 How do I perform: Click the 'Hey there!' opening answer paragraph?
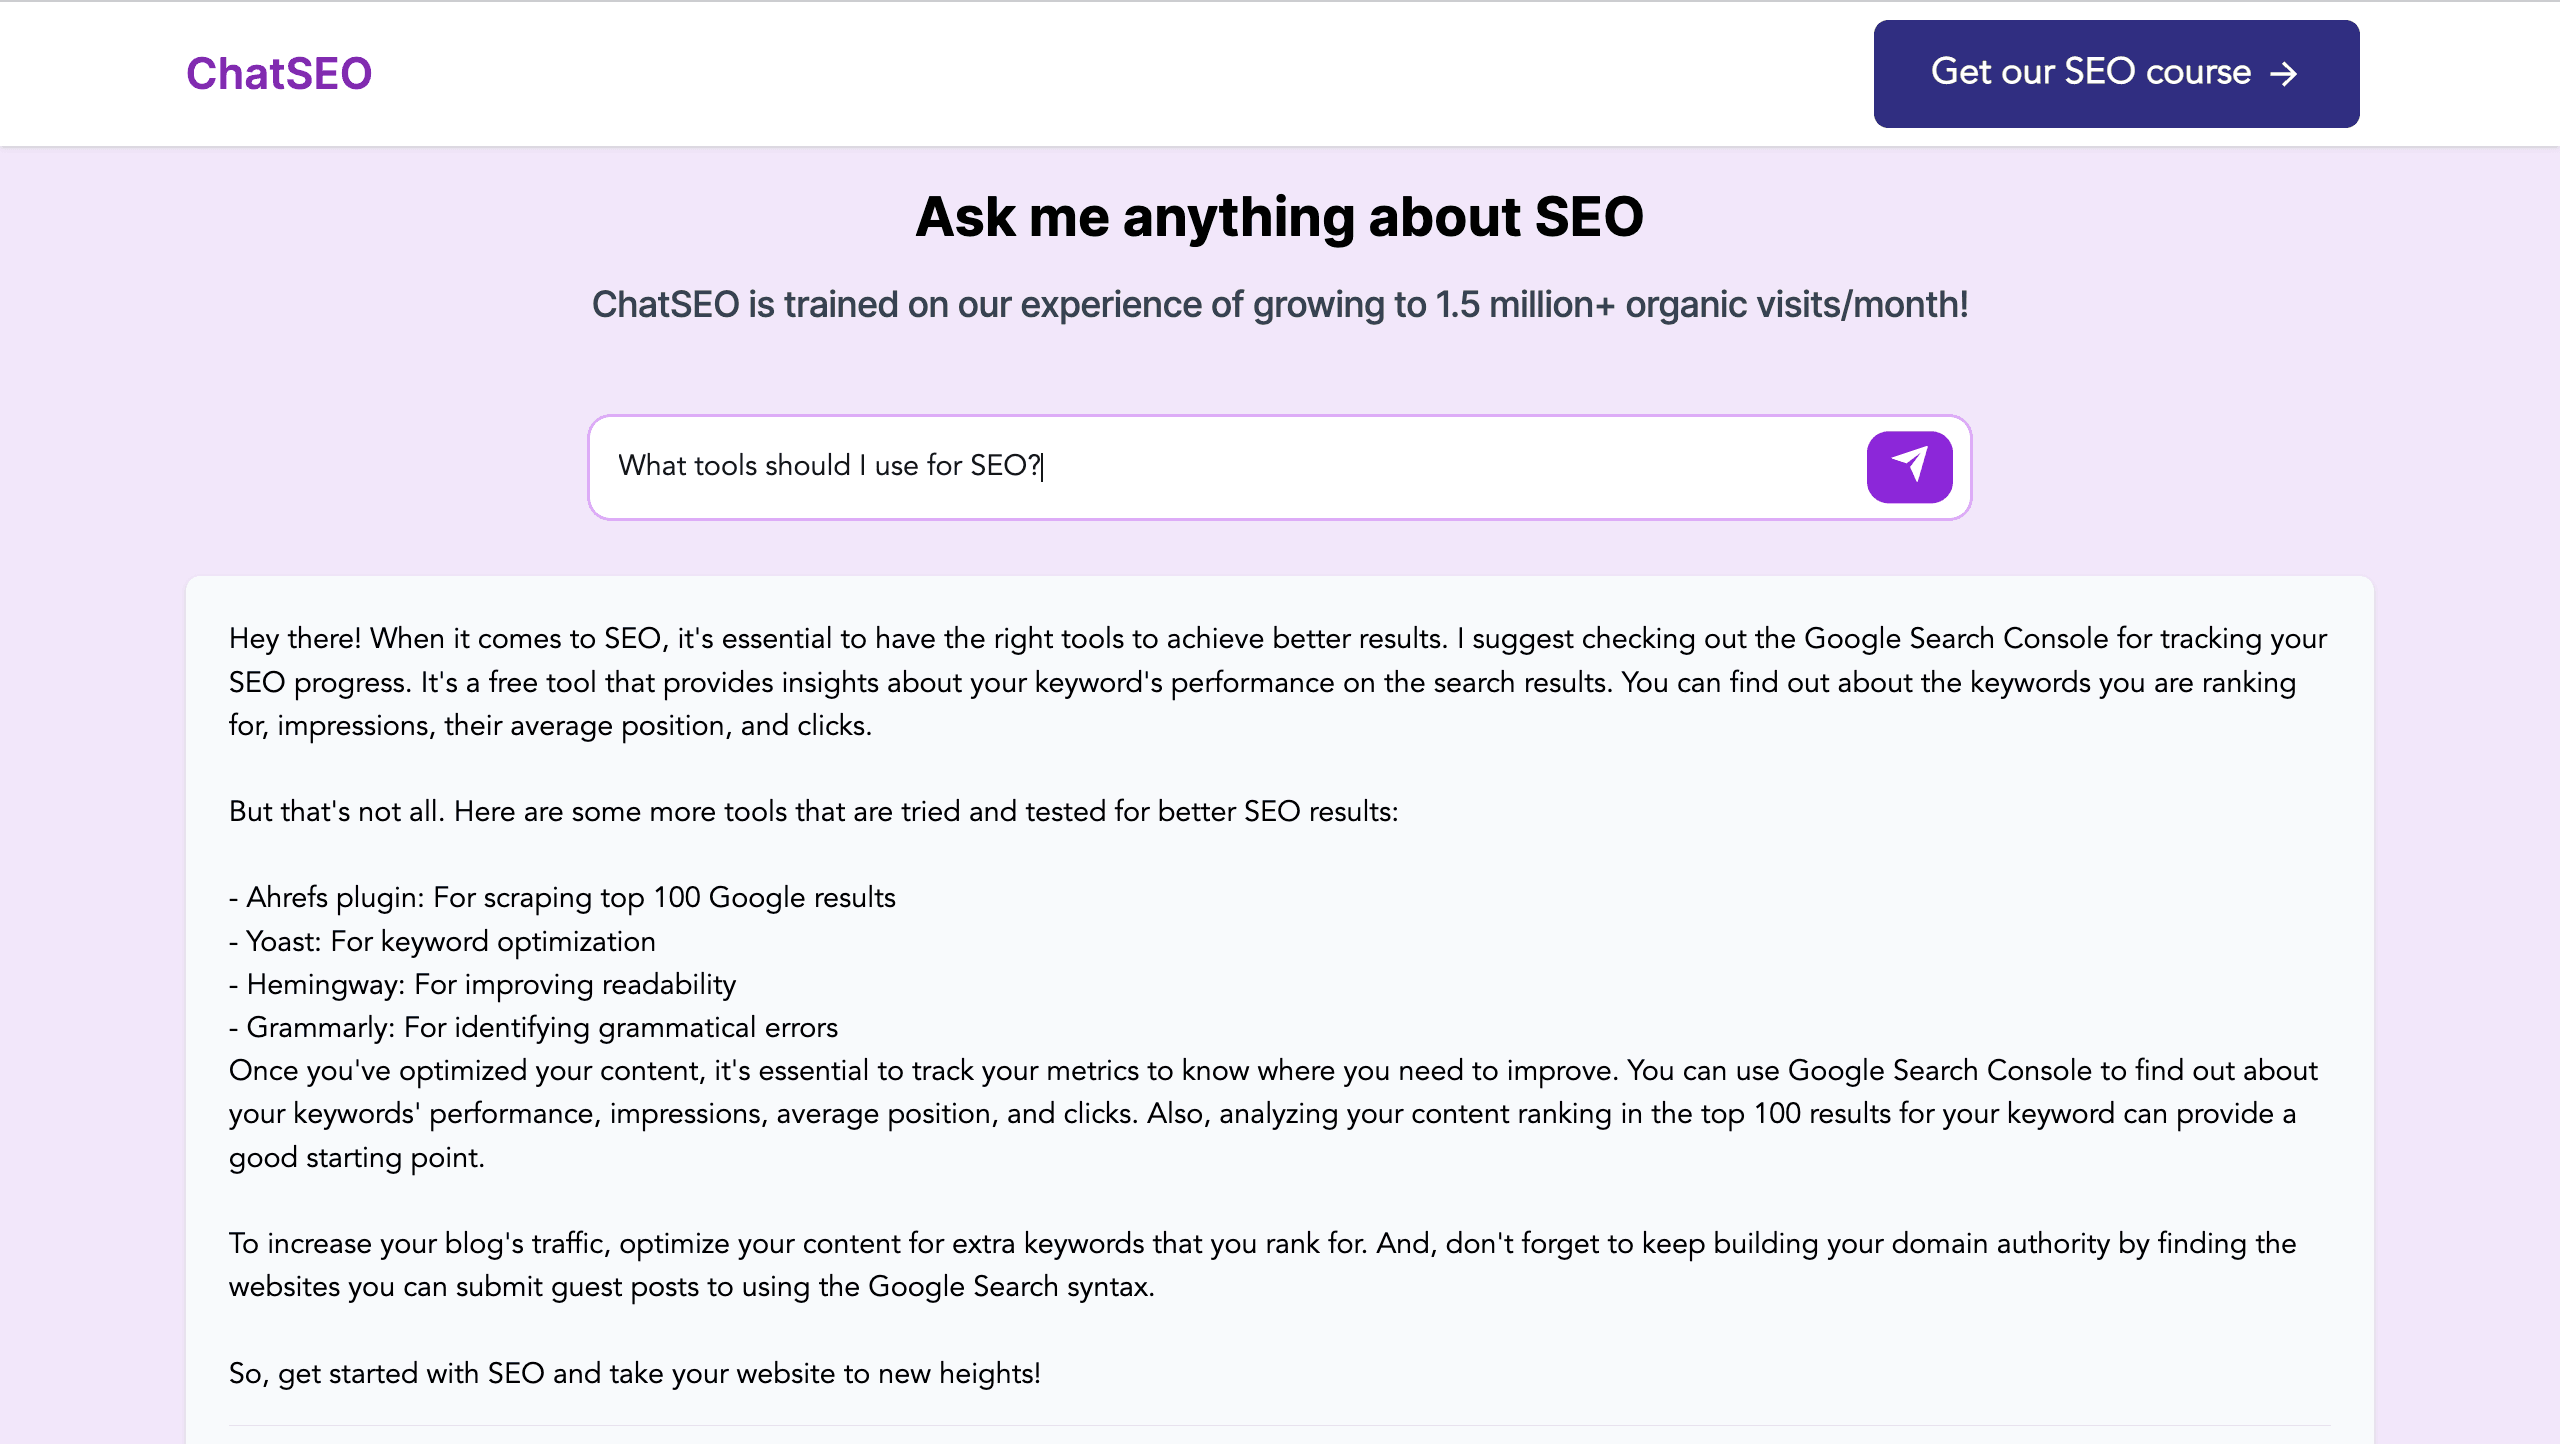1278,682
